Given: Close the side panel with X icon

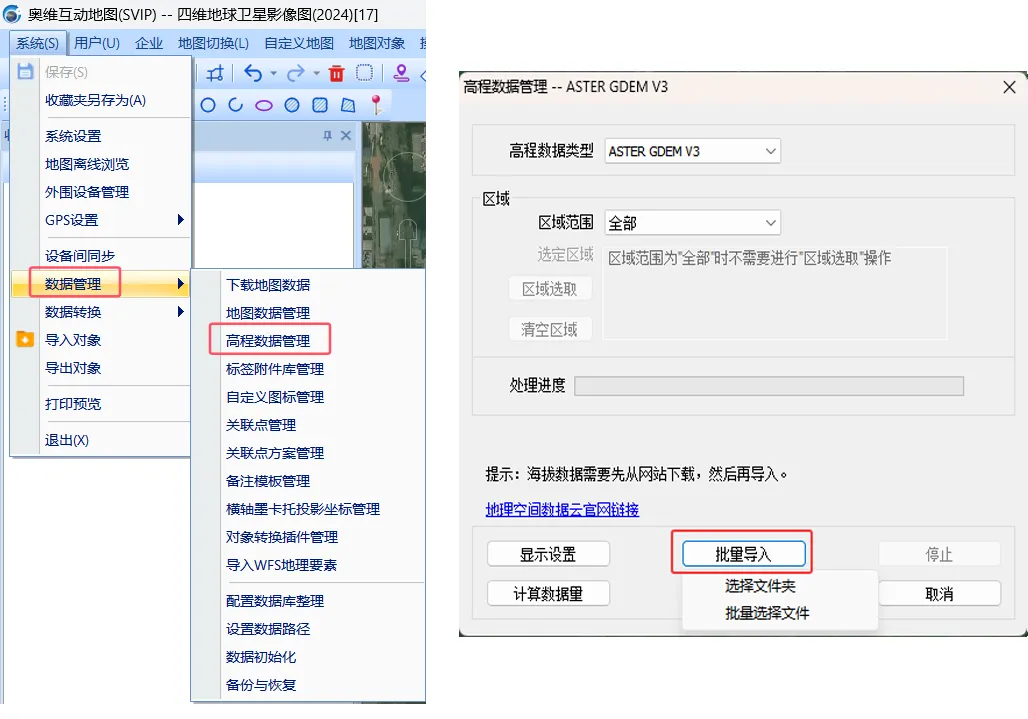Looking at the screenshot, I should click(x=346, y=136).
